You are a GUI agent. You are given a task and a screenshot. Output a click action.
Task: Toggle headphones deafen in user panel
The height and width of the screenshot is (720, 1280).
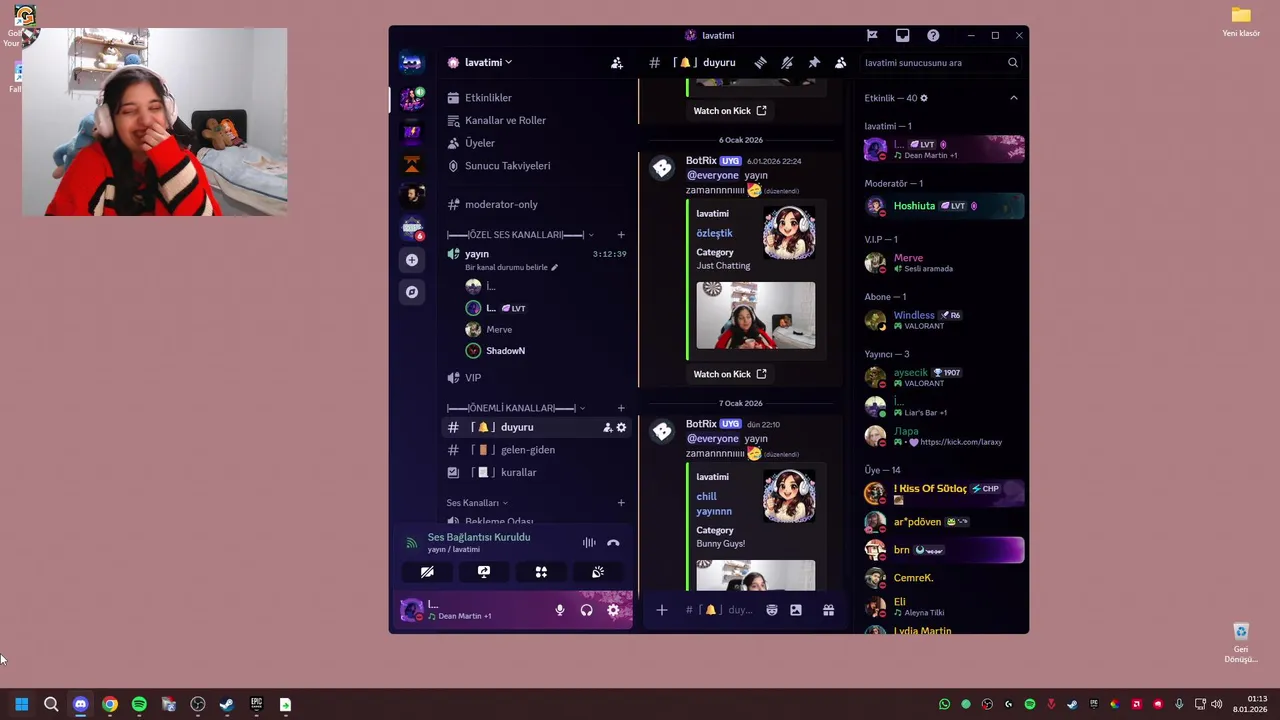(587, 610)
